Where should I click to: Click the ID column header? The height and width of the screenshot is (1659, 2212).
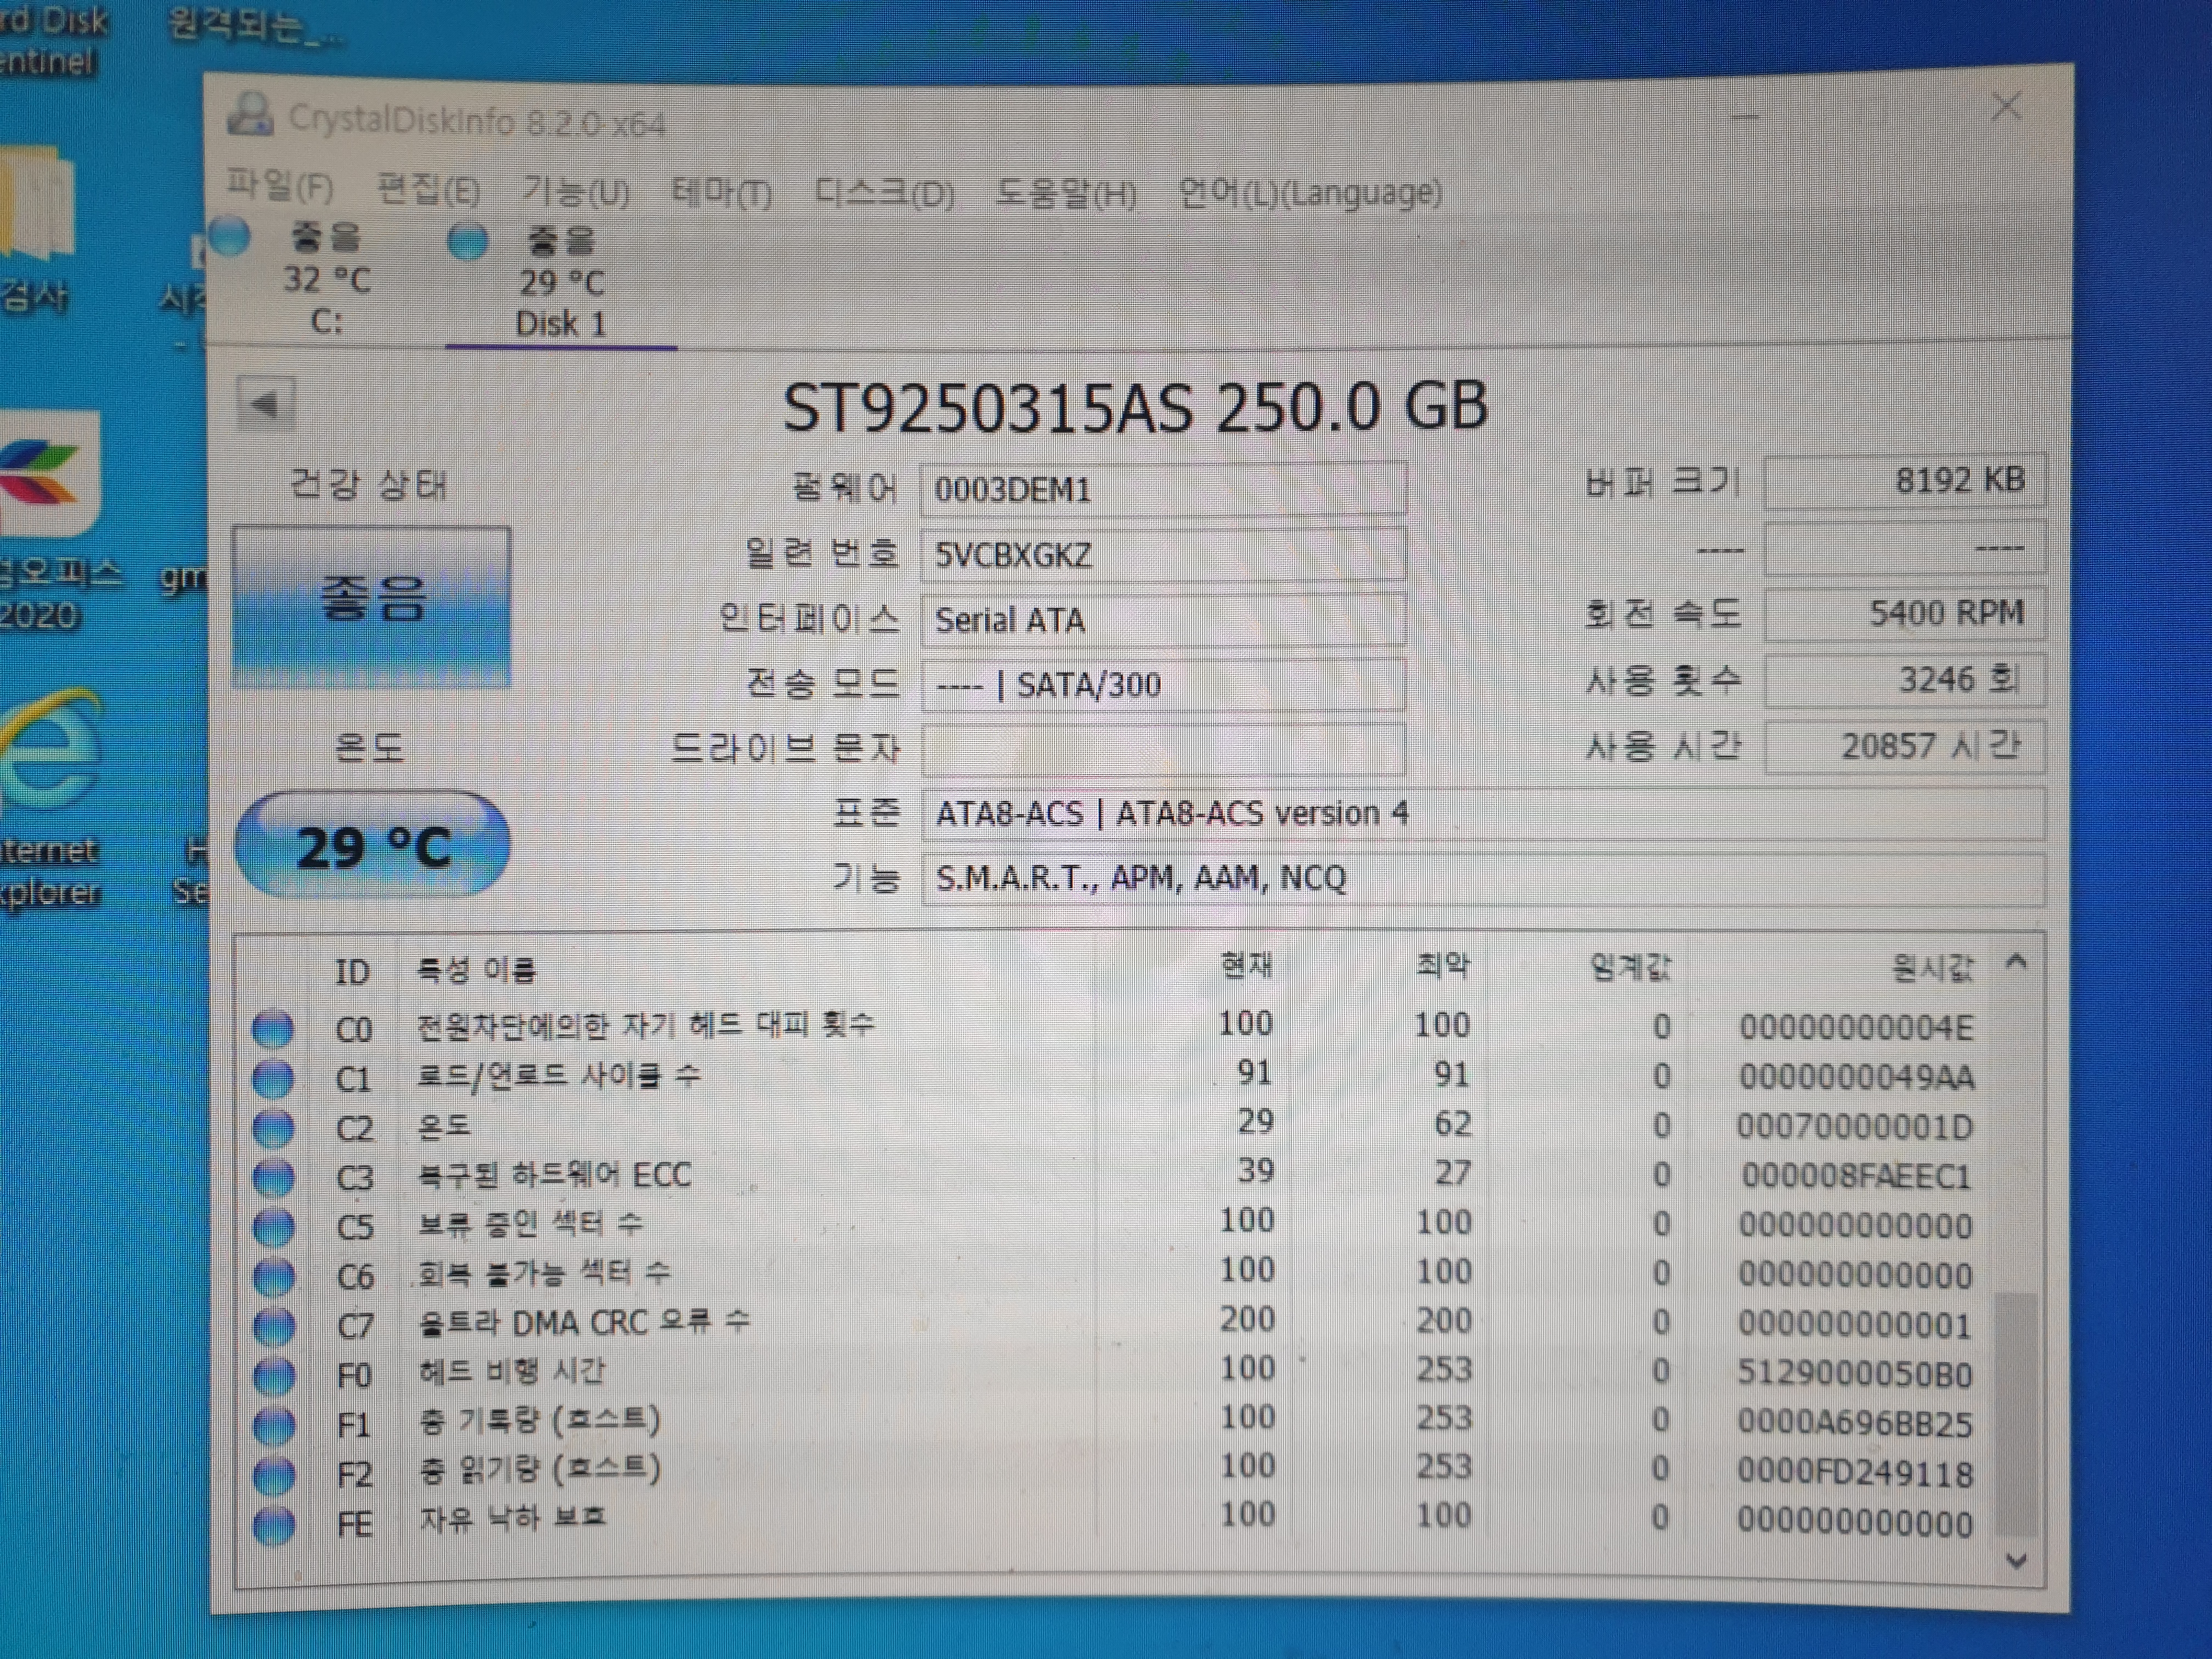(x=351, y=971)
